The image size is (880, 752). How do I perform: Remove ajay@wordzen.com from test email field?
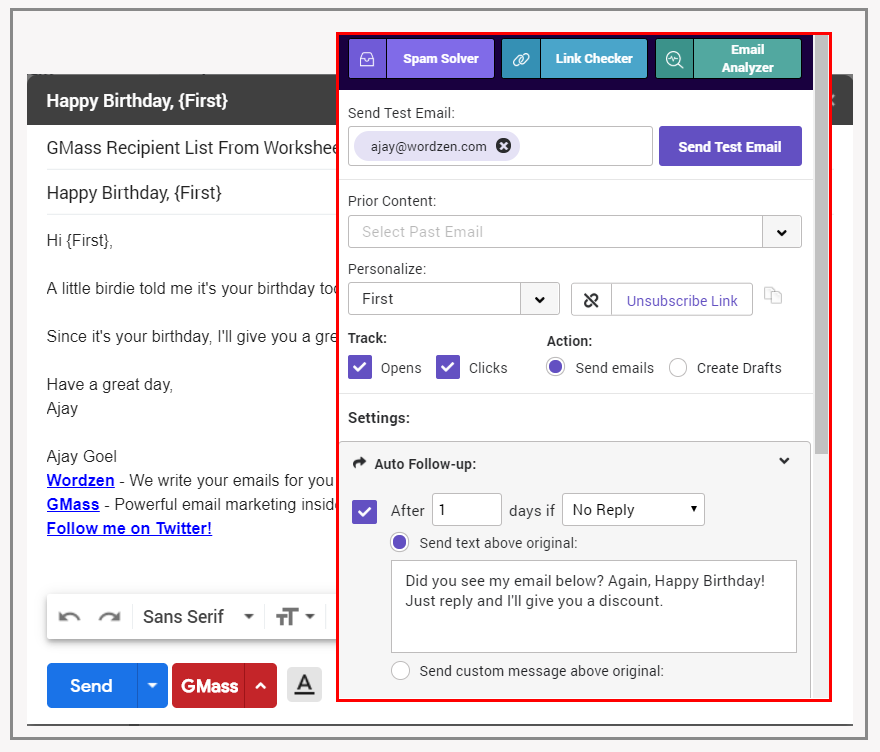click(x=504, y=146)
